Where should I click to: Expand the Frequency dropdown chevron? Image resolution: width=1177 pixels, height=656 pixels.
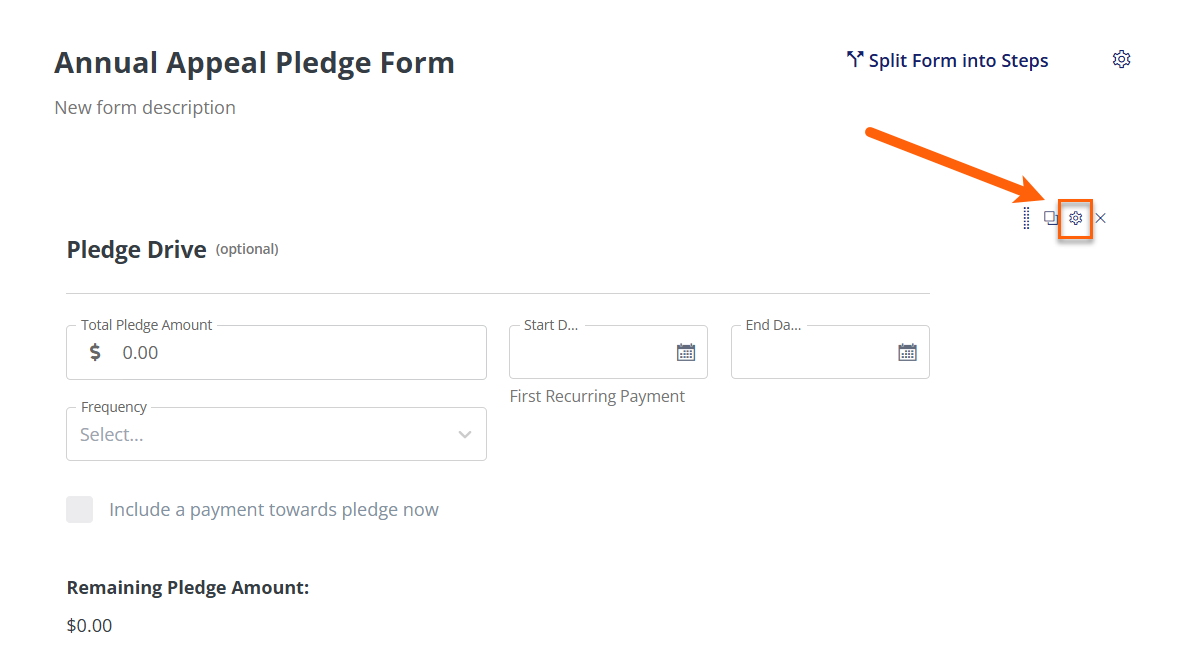465,434
